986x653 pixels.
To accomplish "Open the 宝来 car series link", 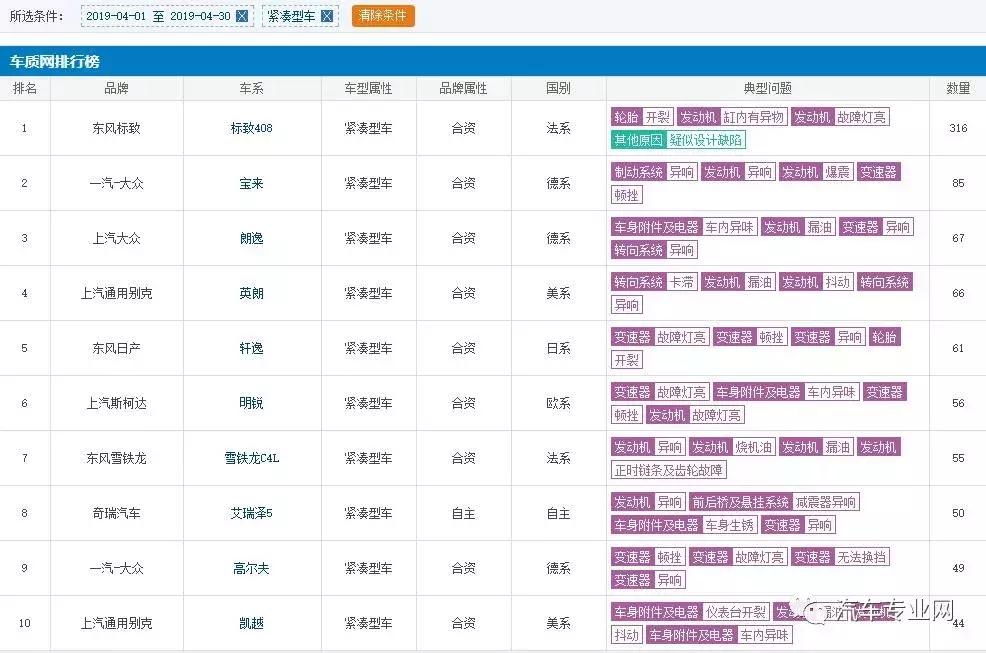I will coord(252,184).
